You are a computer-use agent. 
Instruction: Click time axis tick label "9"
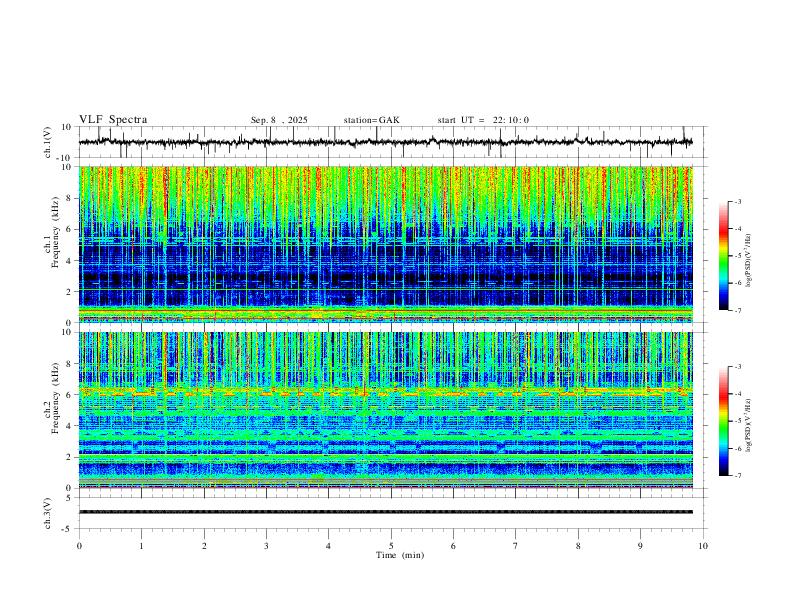(x=640, y=546)
